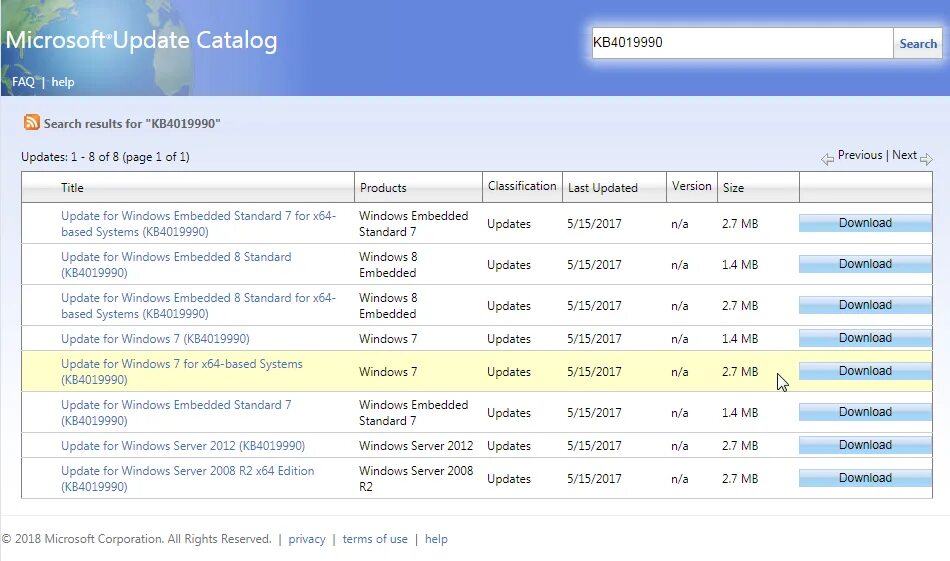Sort results by Last Updated column
Image resolution: width=950 pixels, height=561 pixels.
click(x=602, y=188)
